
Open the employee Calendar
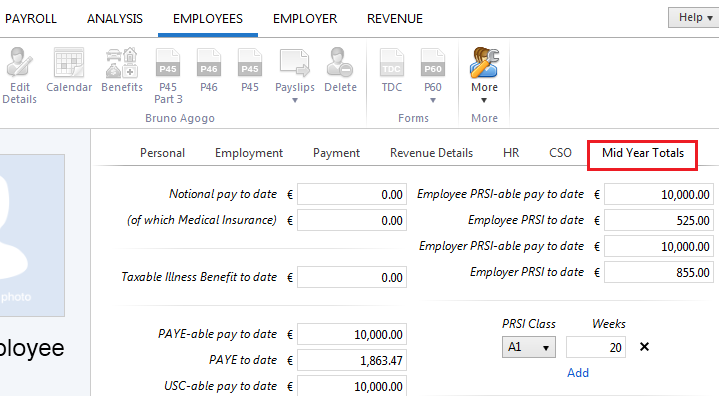(69, 70)
